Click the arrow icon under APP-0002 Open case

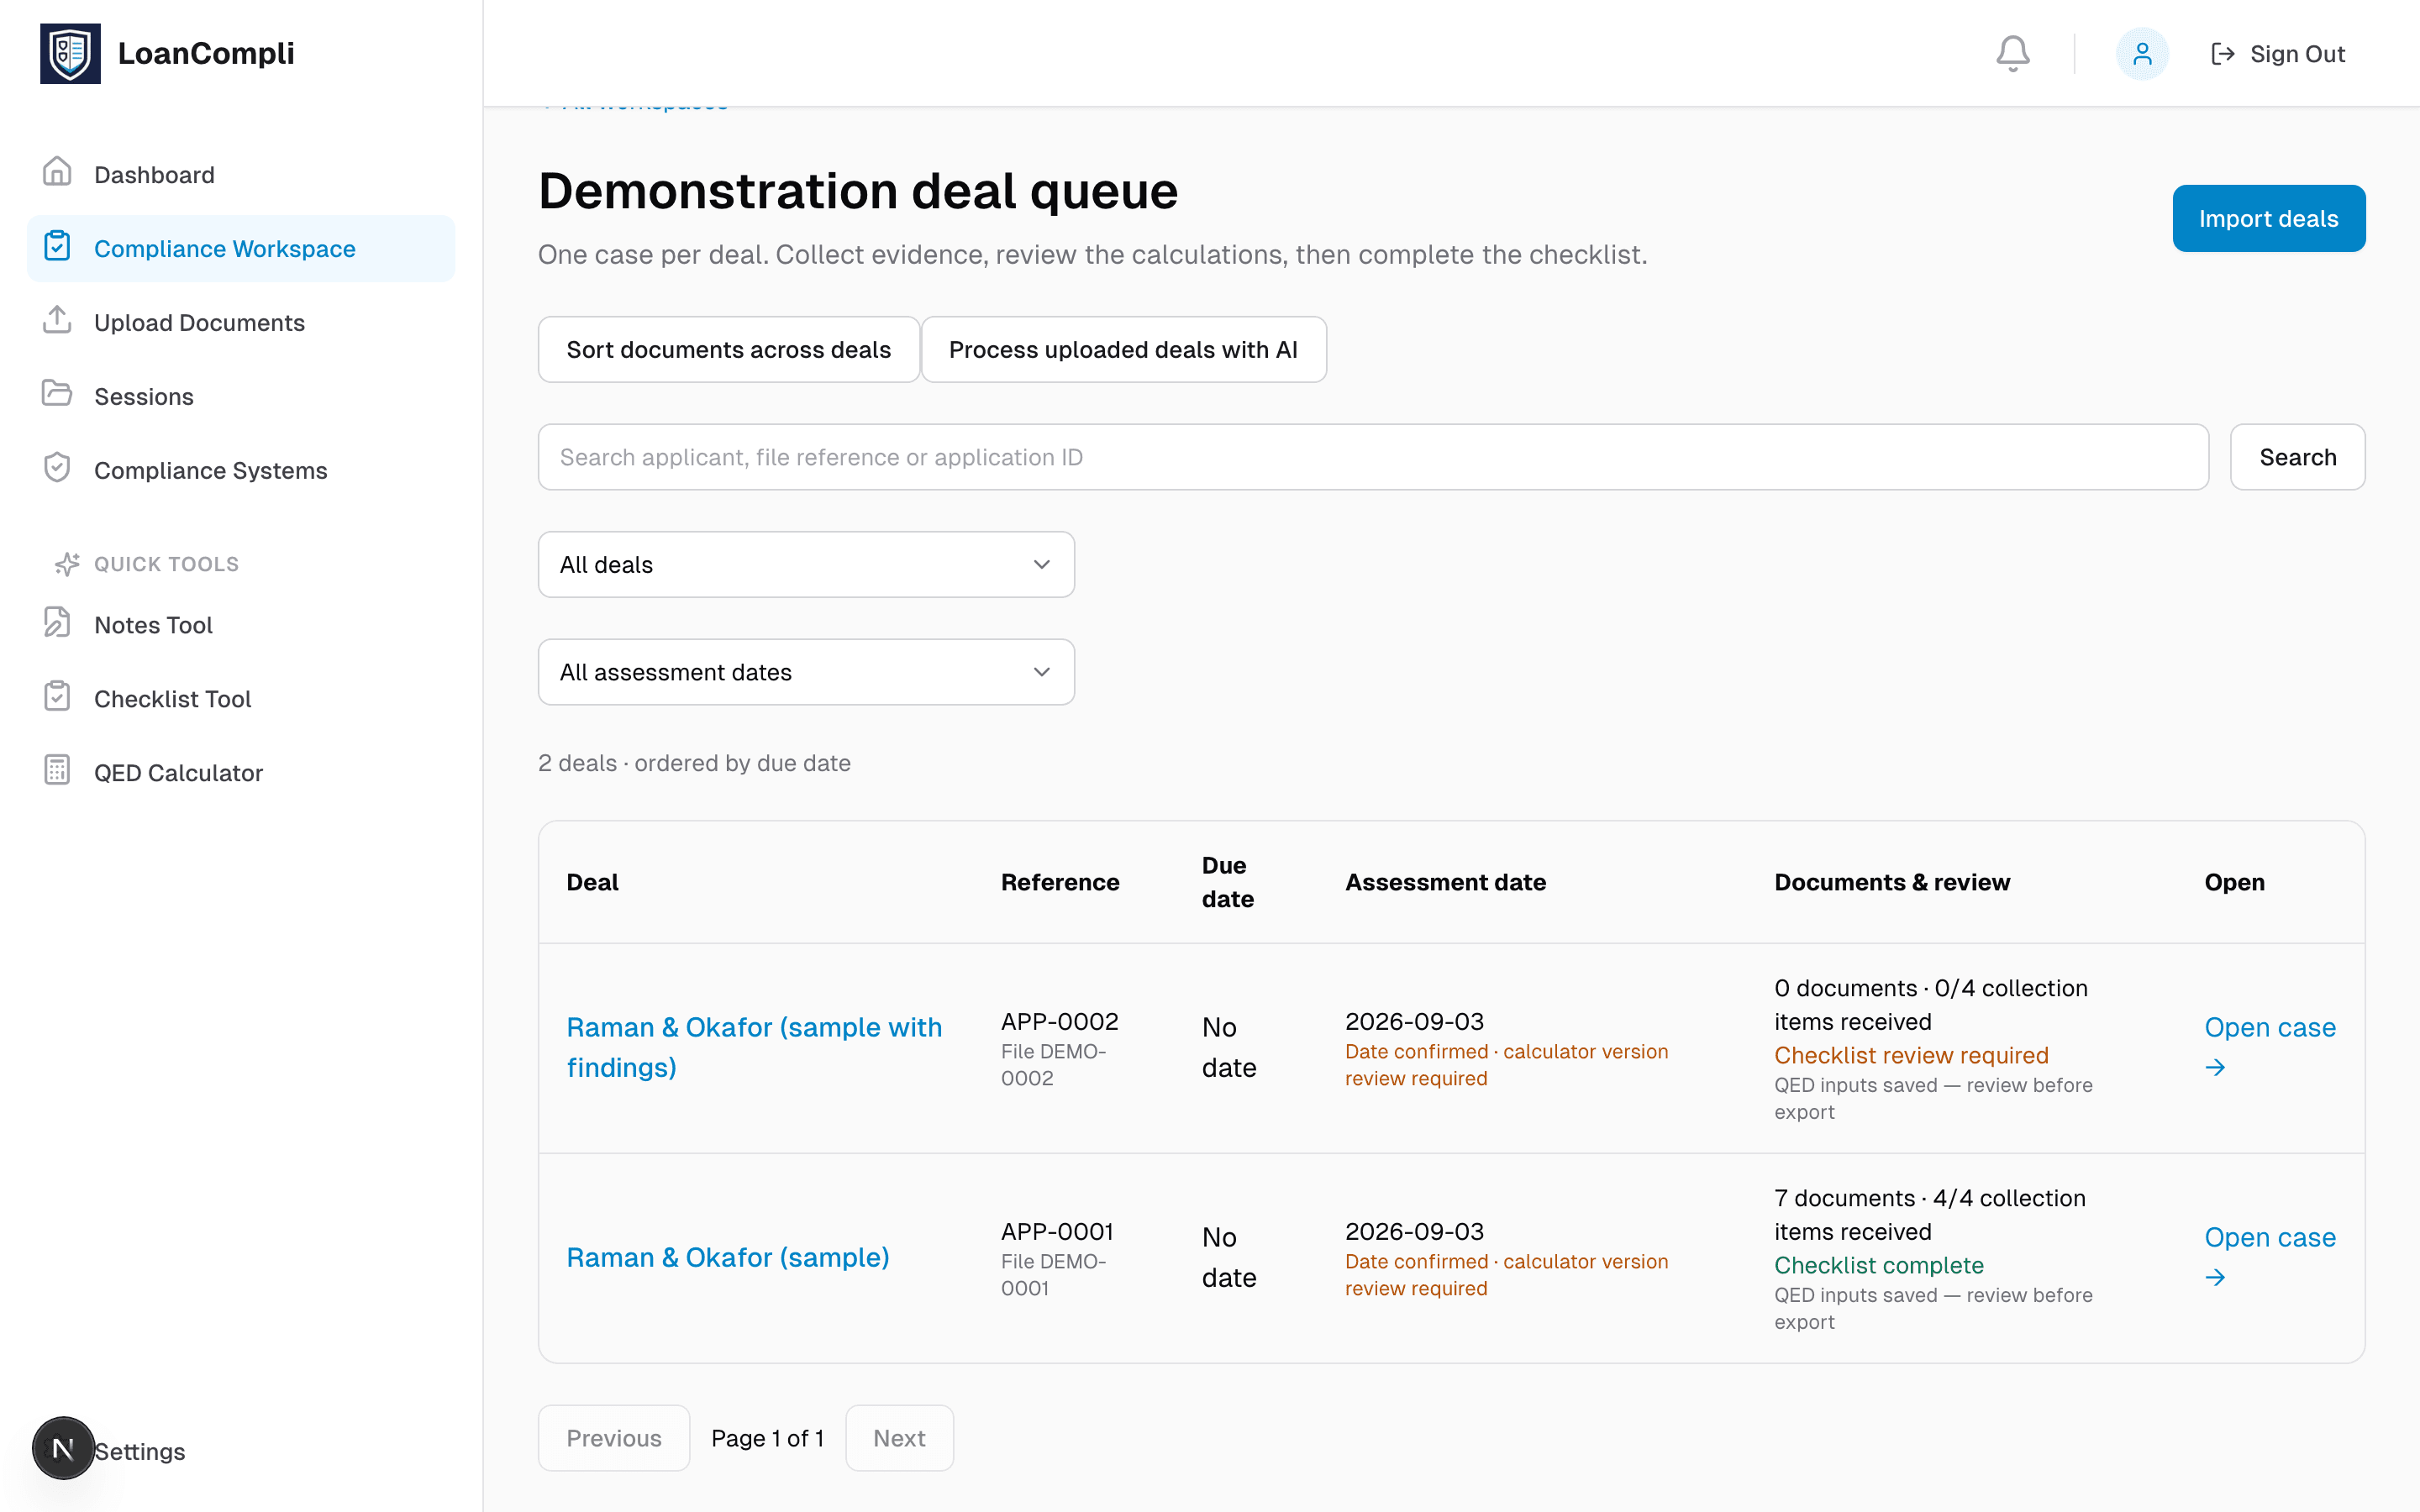coord(2215,1068)
